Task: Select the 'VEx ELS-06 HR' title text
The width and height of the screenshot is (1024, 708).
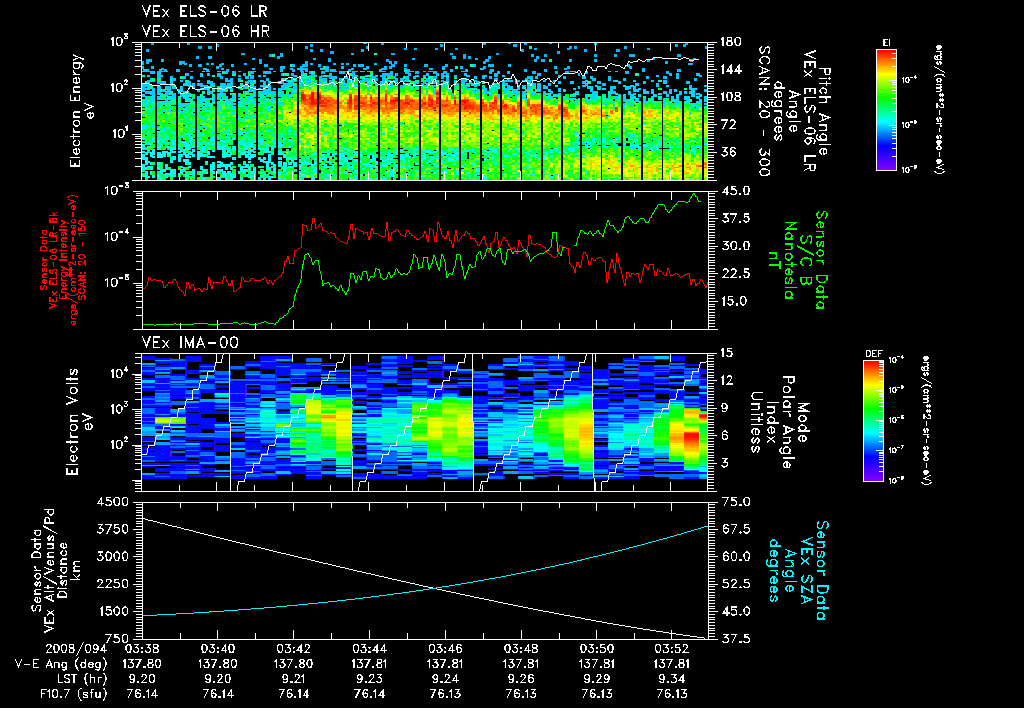Action: pos(206,31)
